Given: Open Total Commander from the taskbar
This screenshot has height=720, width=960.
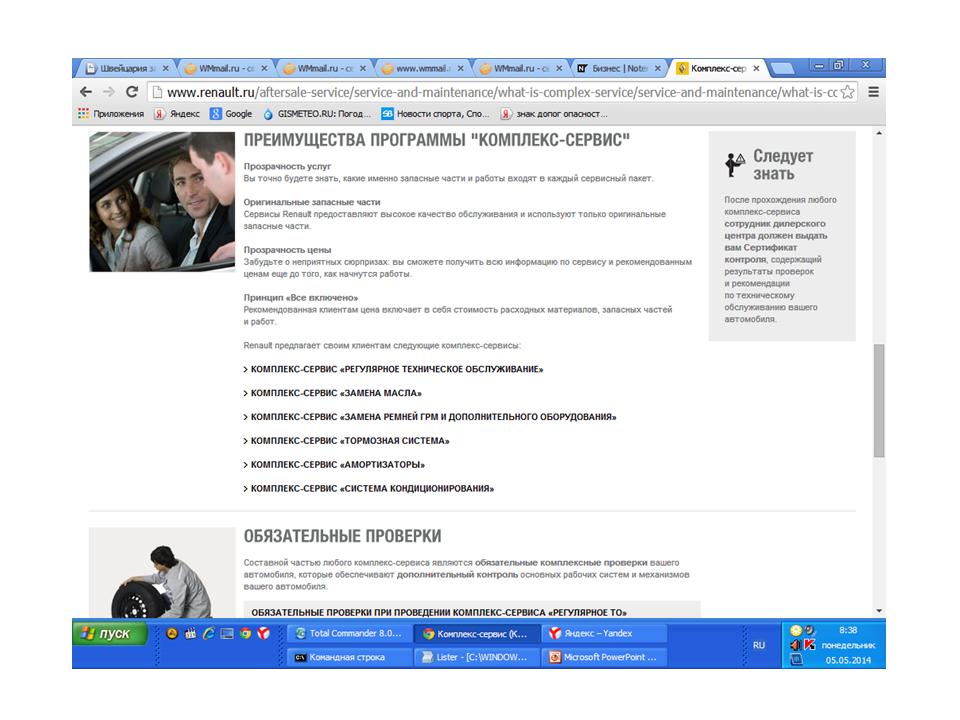Looking at the screenshot, I should [x=347, y=633].
